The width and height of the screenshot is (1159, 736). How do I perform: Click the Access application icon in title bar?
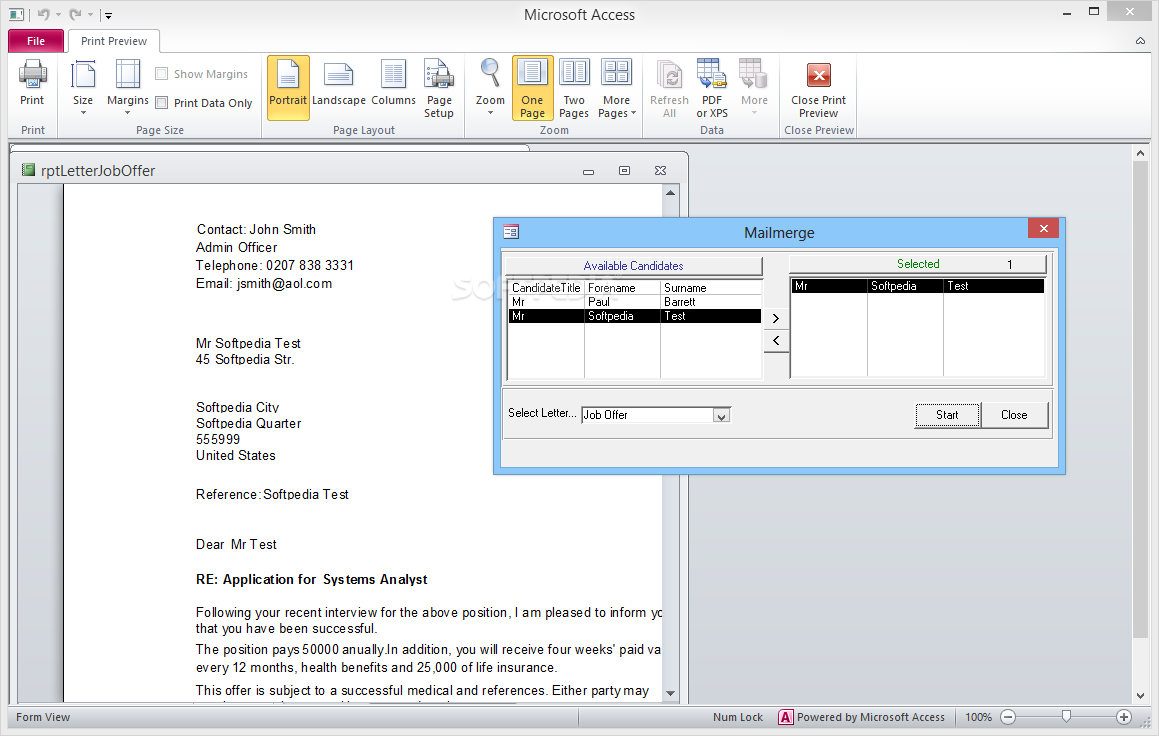16,14
